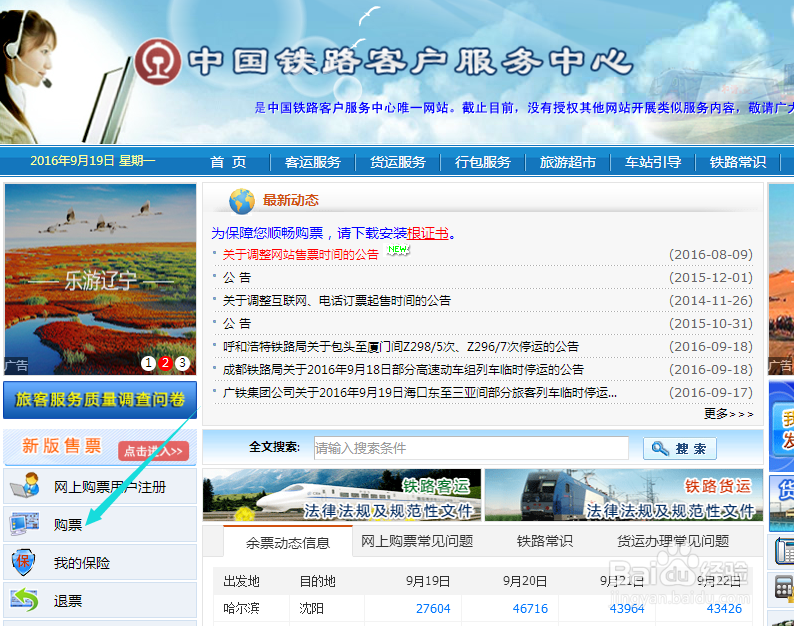Screen dimensions: 794x626
Task: Open 我的保险 link
Action: (82, 563)
